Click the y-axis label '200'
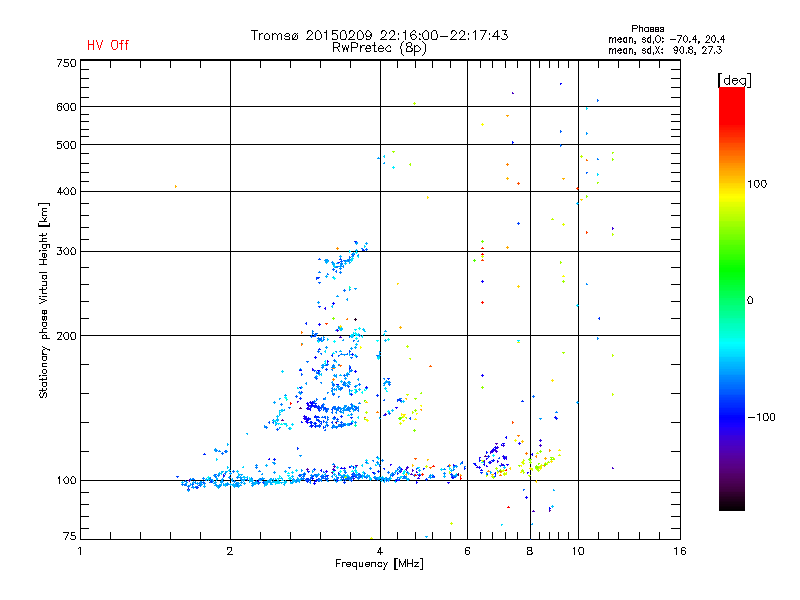 click(66, 336)
